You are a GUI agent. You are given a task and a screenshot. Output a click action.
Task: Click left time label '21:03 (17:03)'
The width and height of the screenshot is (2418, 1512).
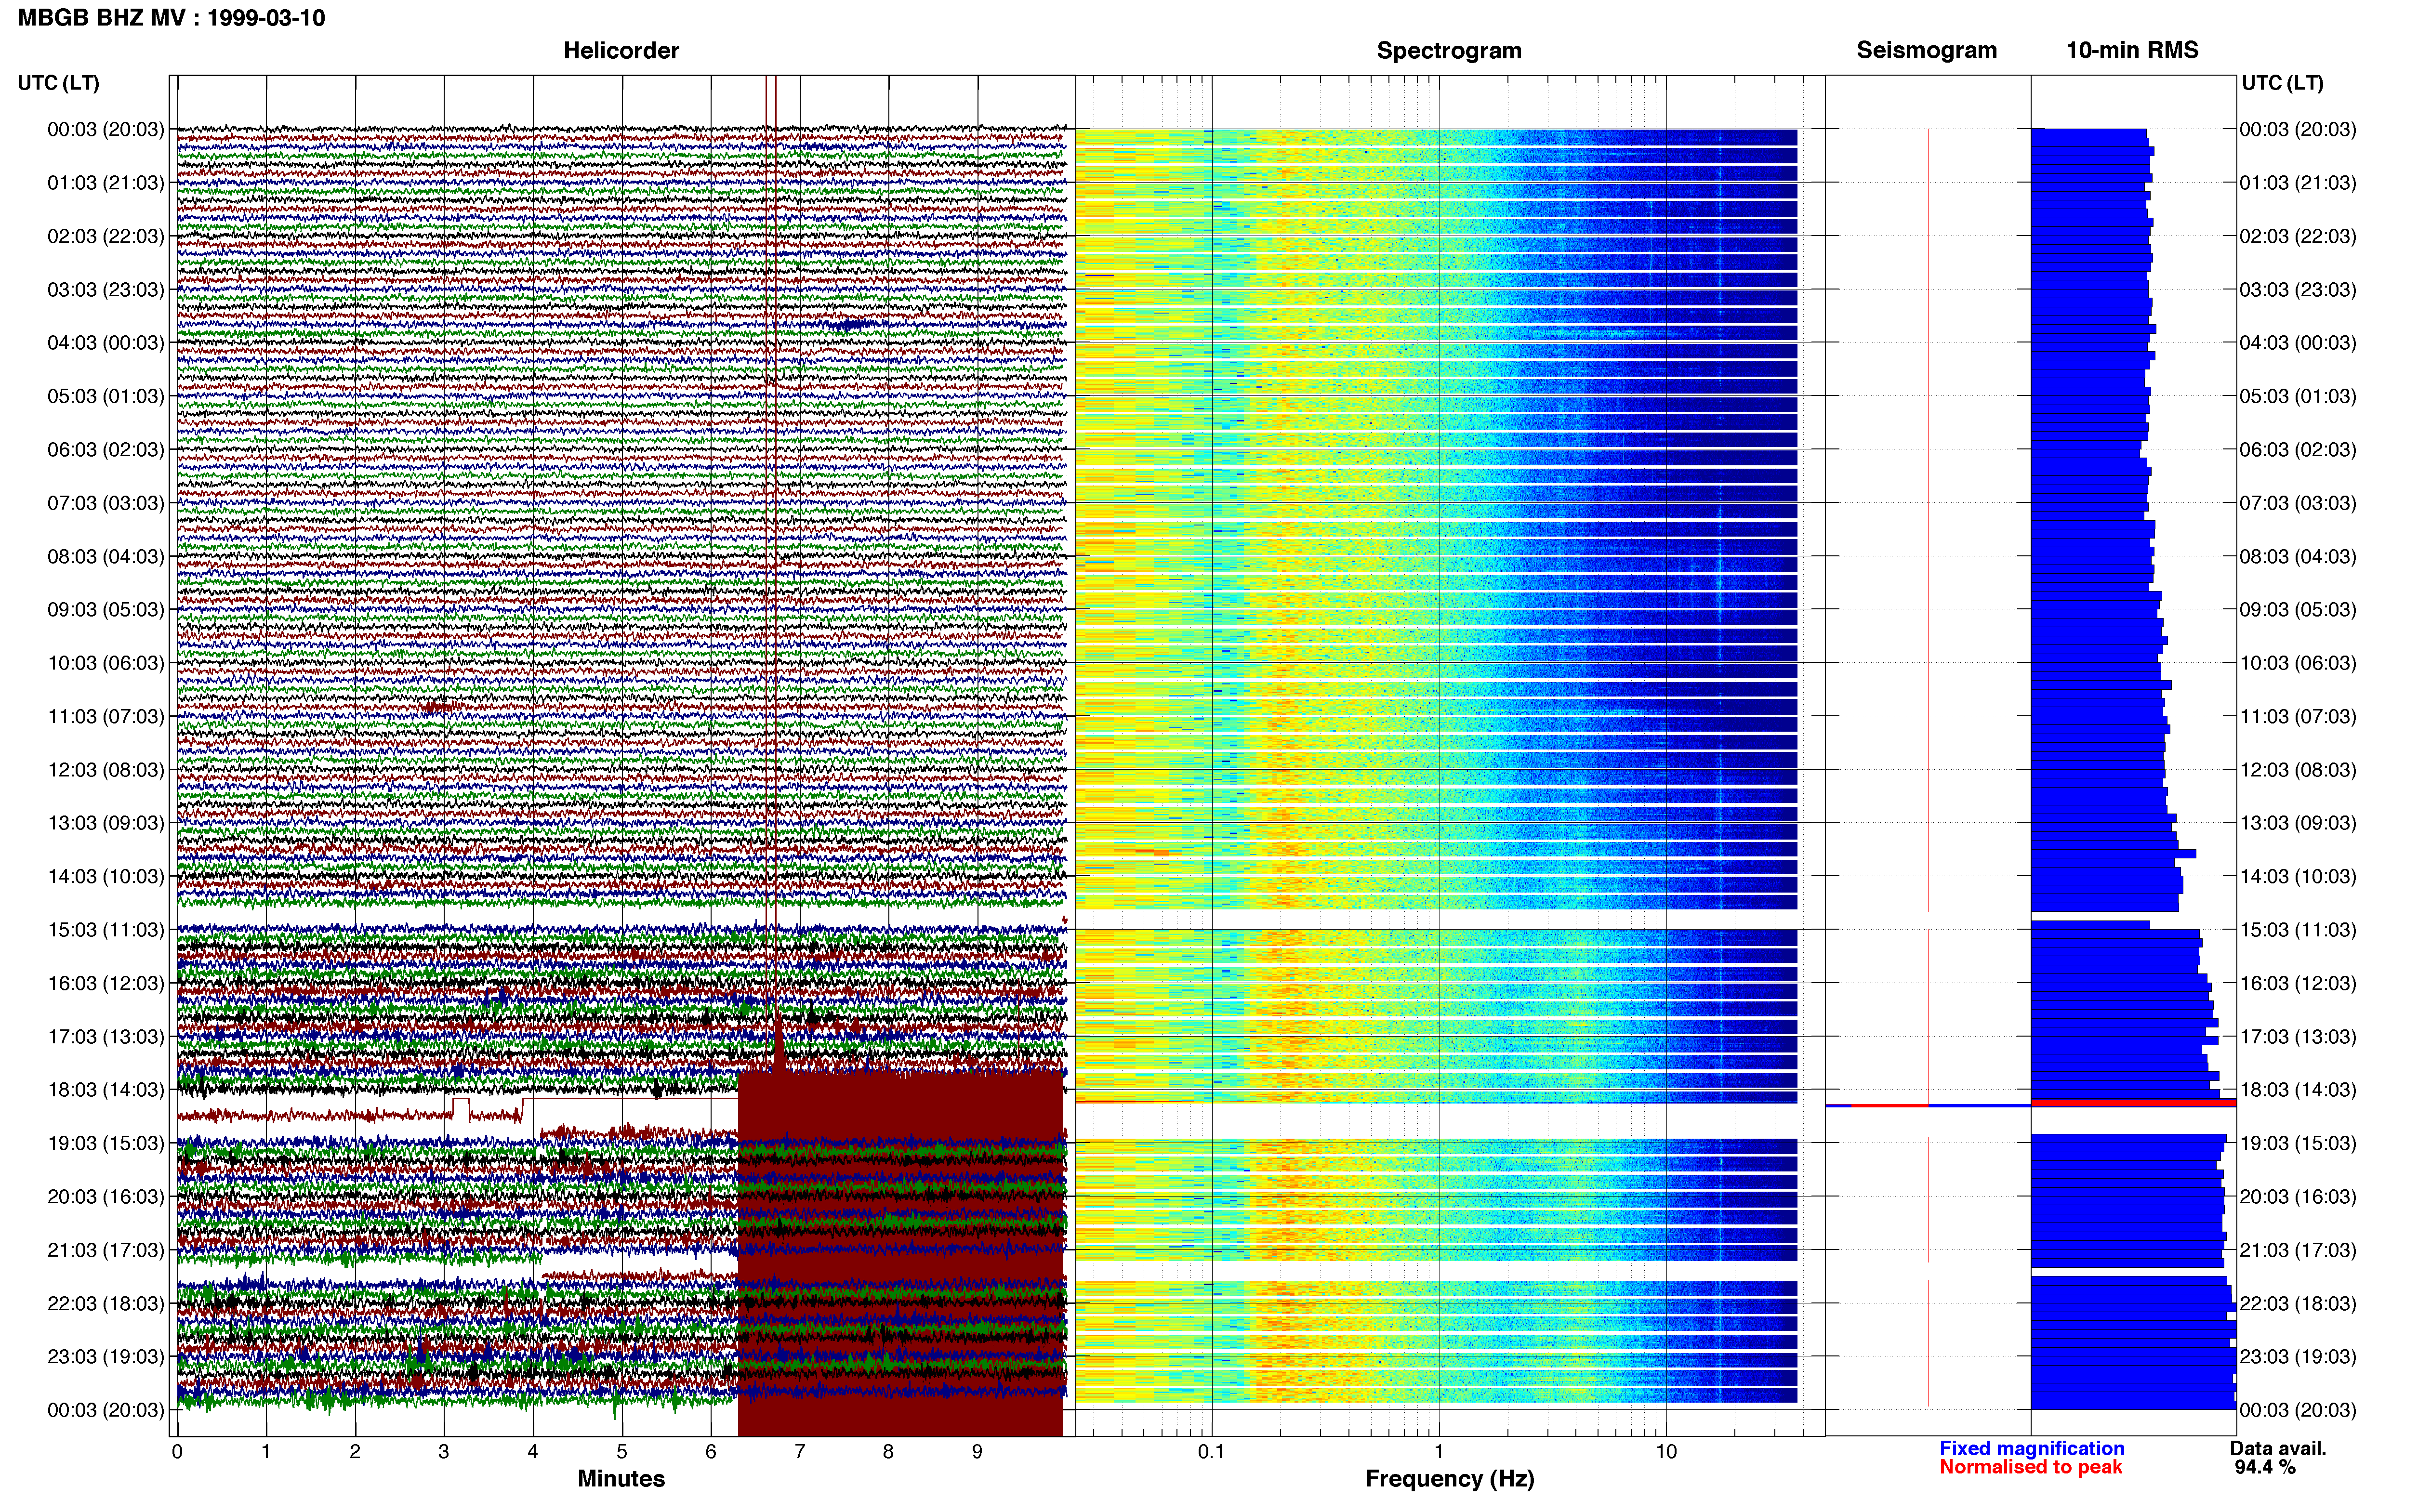(106, 1250)
